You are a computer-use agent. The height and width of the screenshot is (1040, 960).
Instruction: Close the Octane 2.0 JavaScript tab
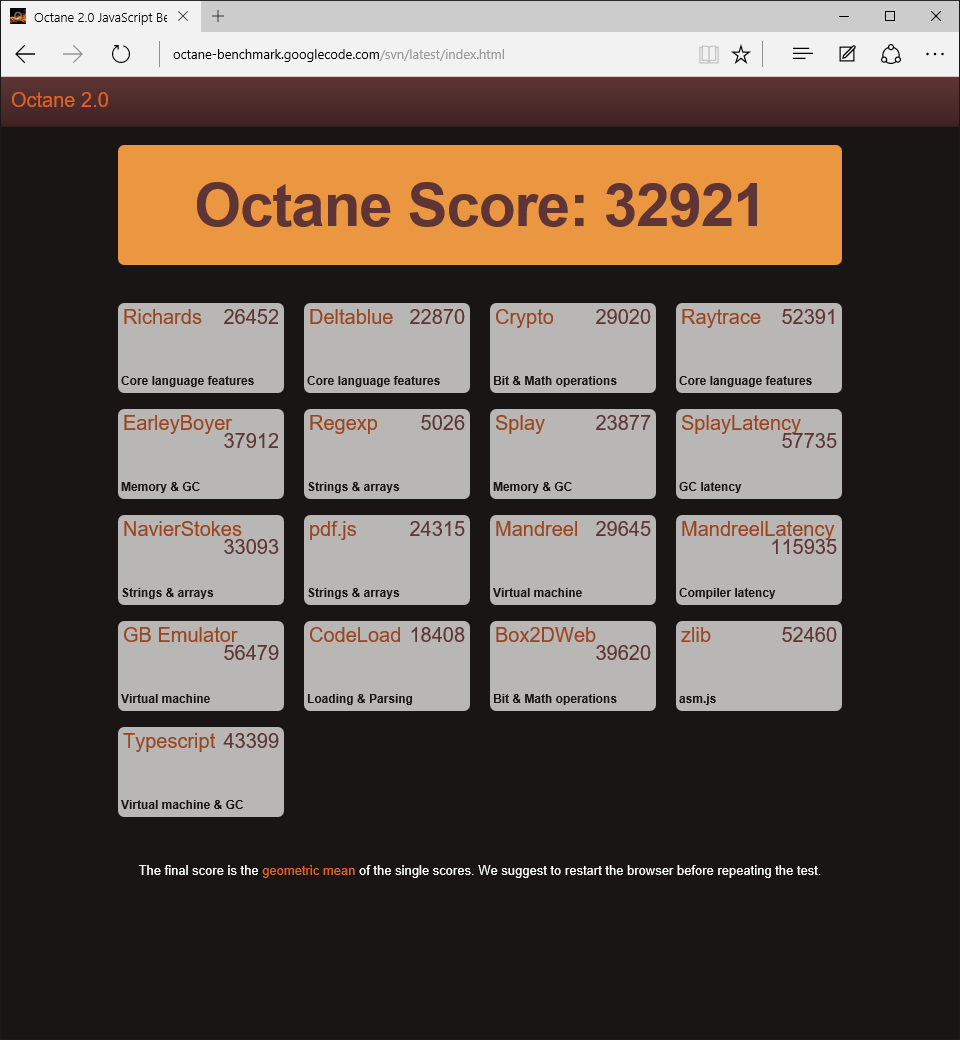coord(183,17)
